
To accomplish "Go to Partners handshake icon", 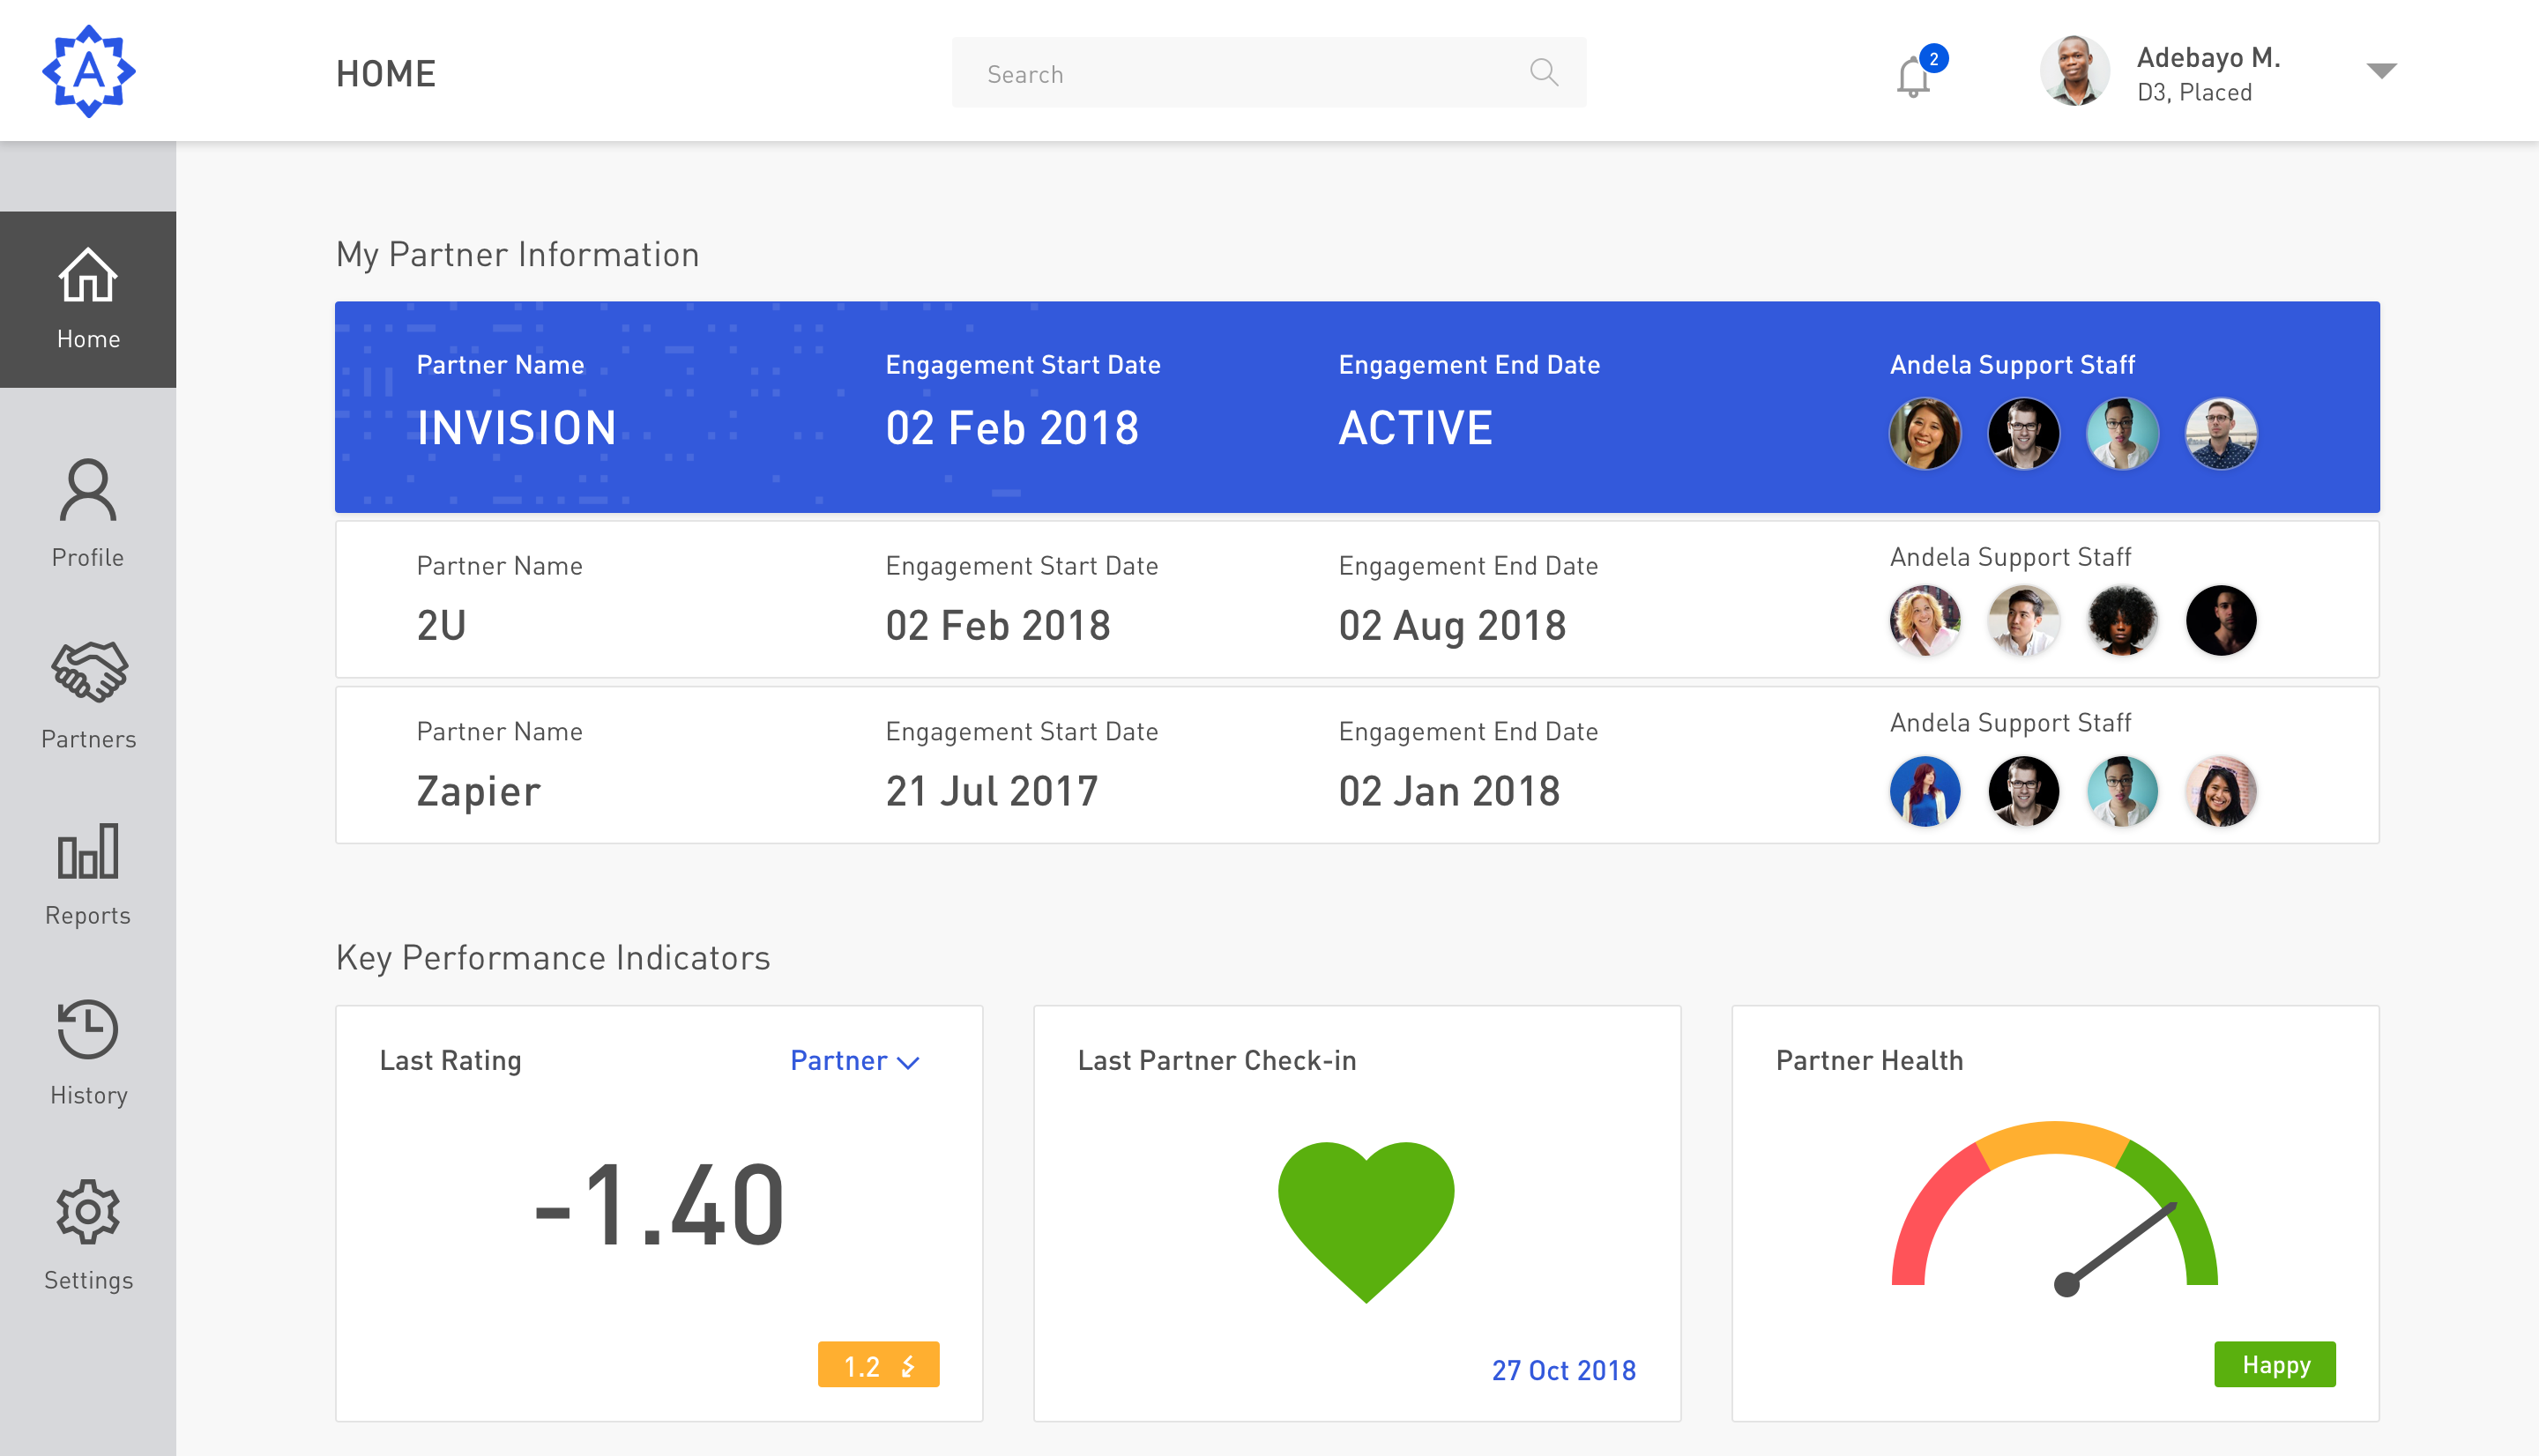I will coord(89,671).
